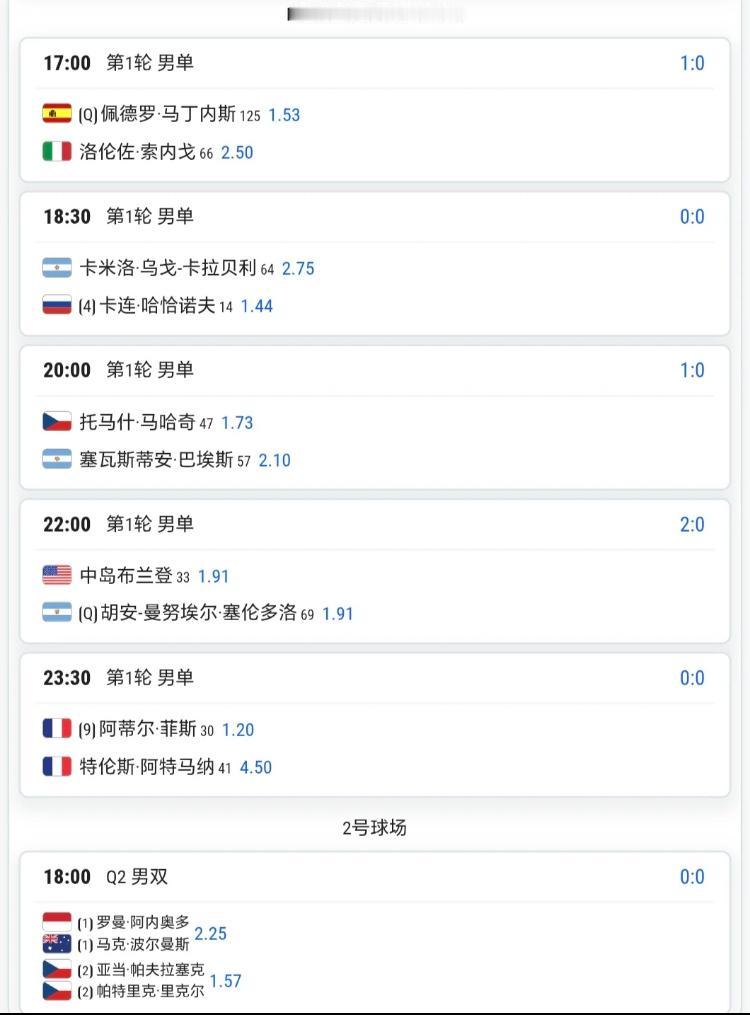Pick the 4.50 odds for 特伦斯·阿特马纳
The width and height of the screenshot is (750, 1015).
(x=256, y=768)
